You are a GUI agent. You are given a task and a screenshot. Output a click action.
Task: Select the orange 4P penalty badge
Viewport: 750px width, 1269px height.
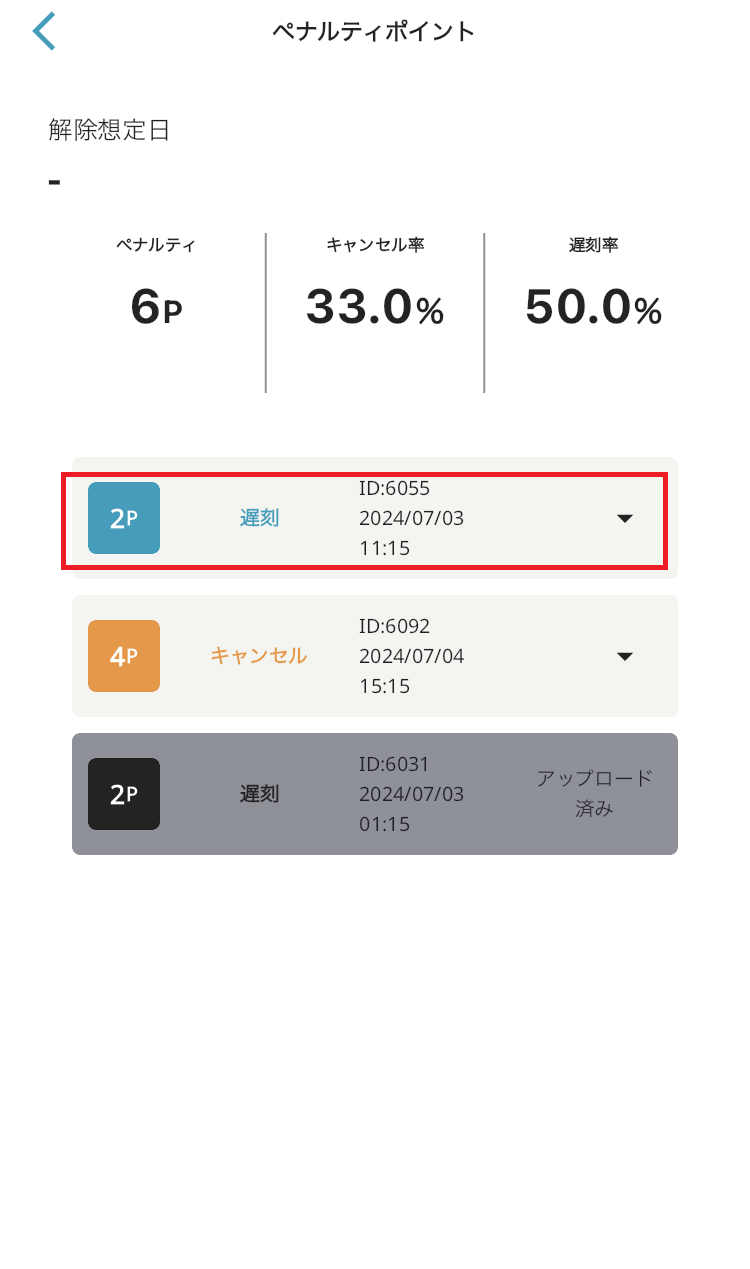point(124,656)
